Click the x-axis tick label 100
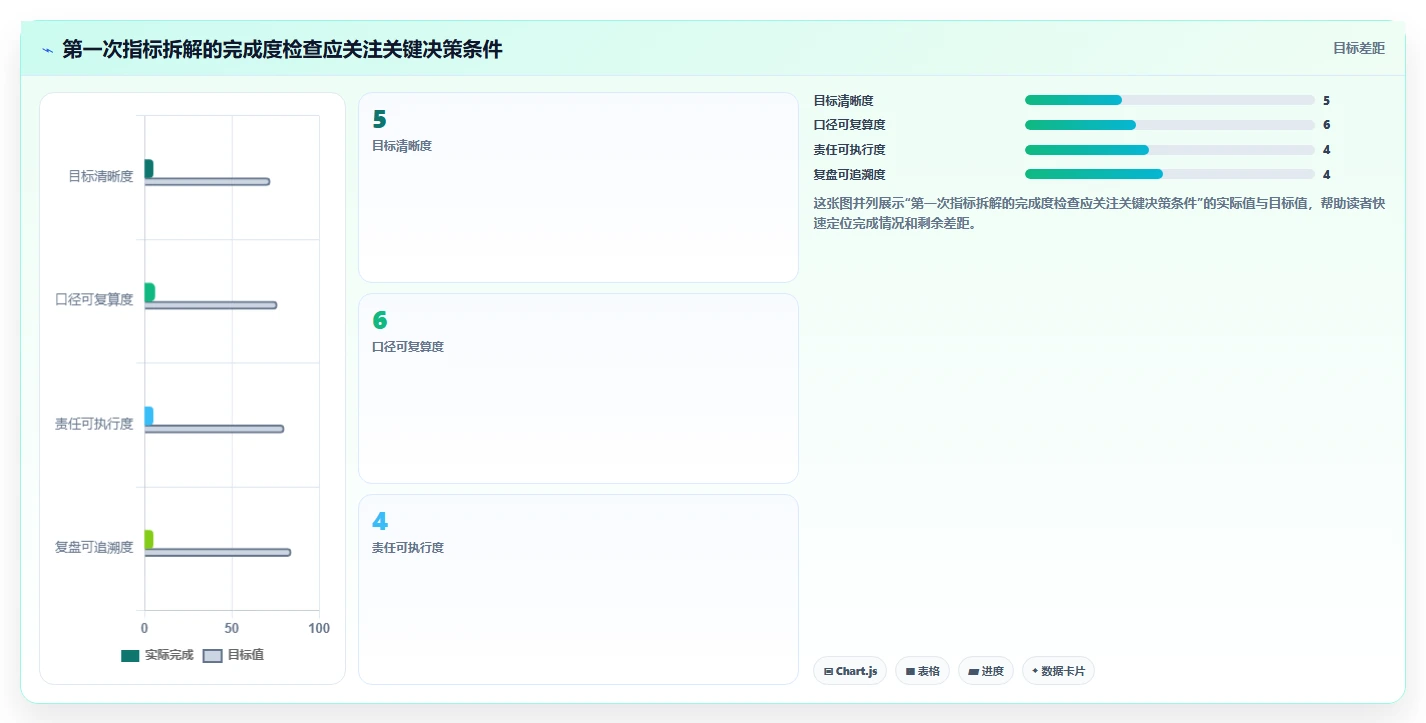1426x723 pixels. [x=319, y=628]
